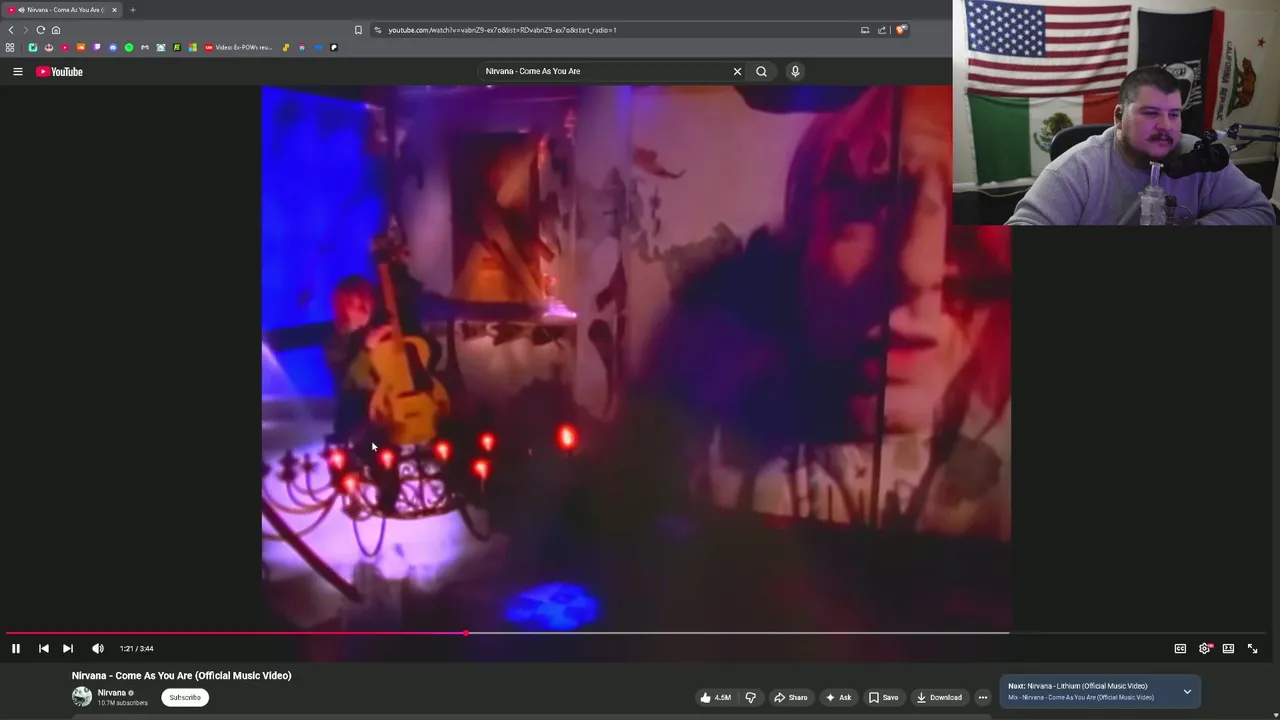The width and height of the screenshot is (1280, 720).
Task: Run search with the magnifier button
Action: tap(762, 71)
